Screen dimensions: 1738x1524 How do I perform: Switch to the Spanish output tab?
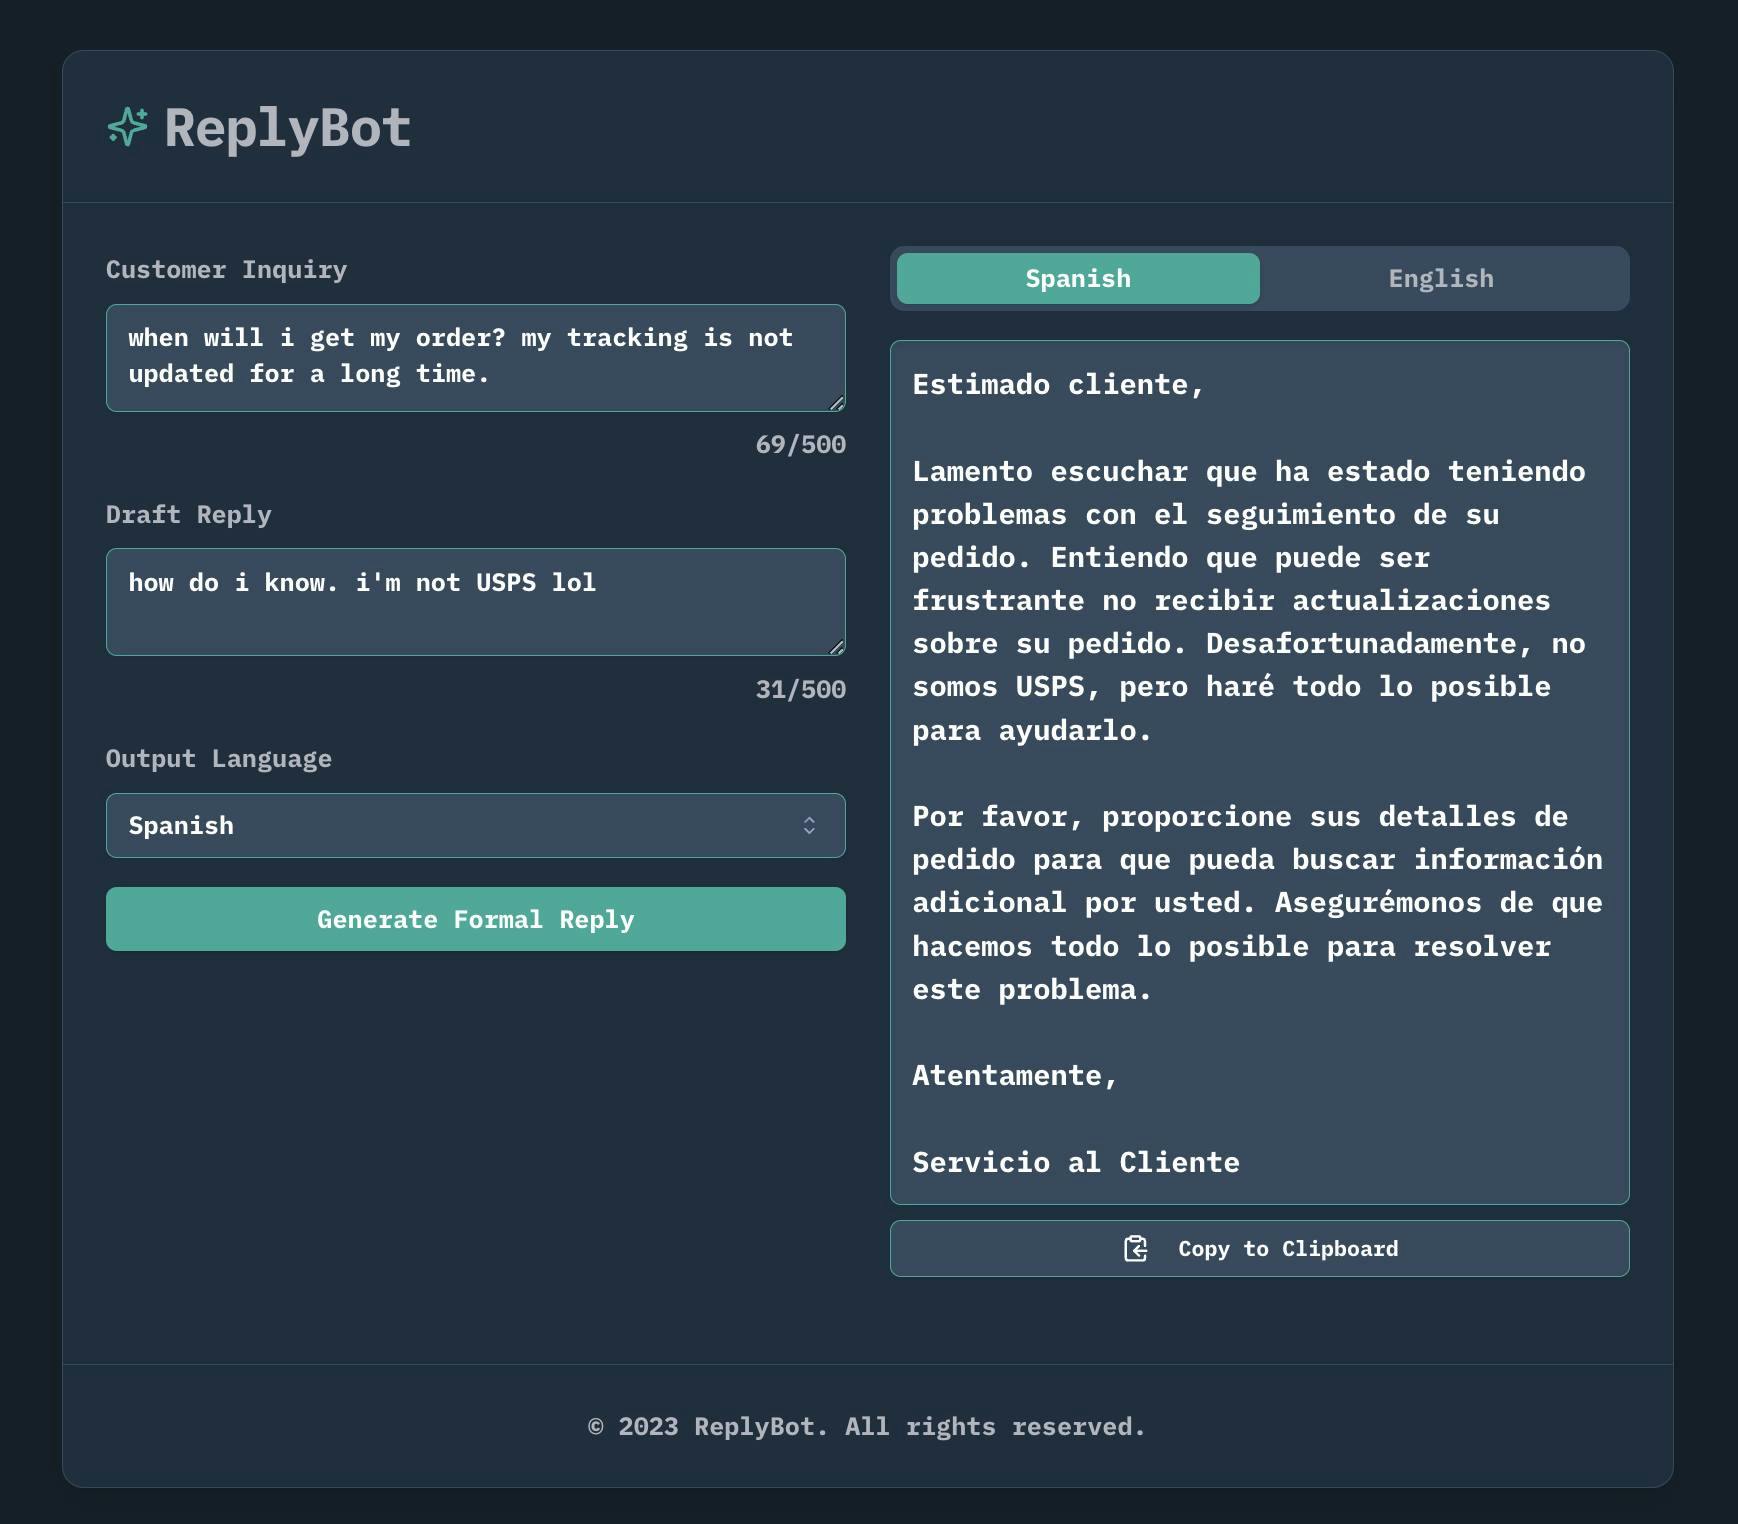tap(1077, 278)
